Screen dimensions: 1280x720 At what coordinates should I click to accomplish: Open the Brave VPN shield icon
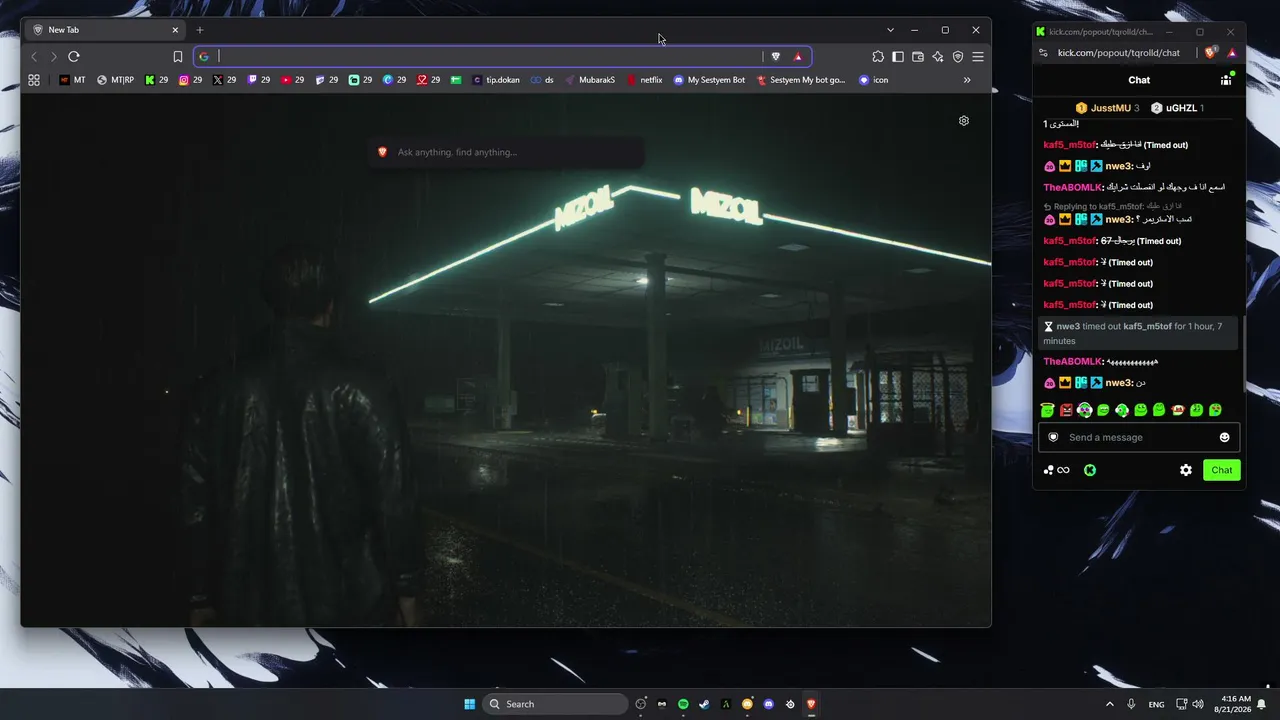(958, 57)
